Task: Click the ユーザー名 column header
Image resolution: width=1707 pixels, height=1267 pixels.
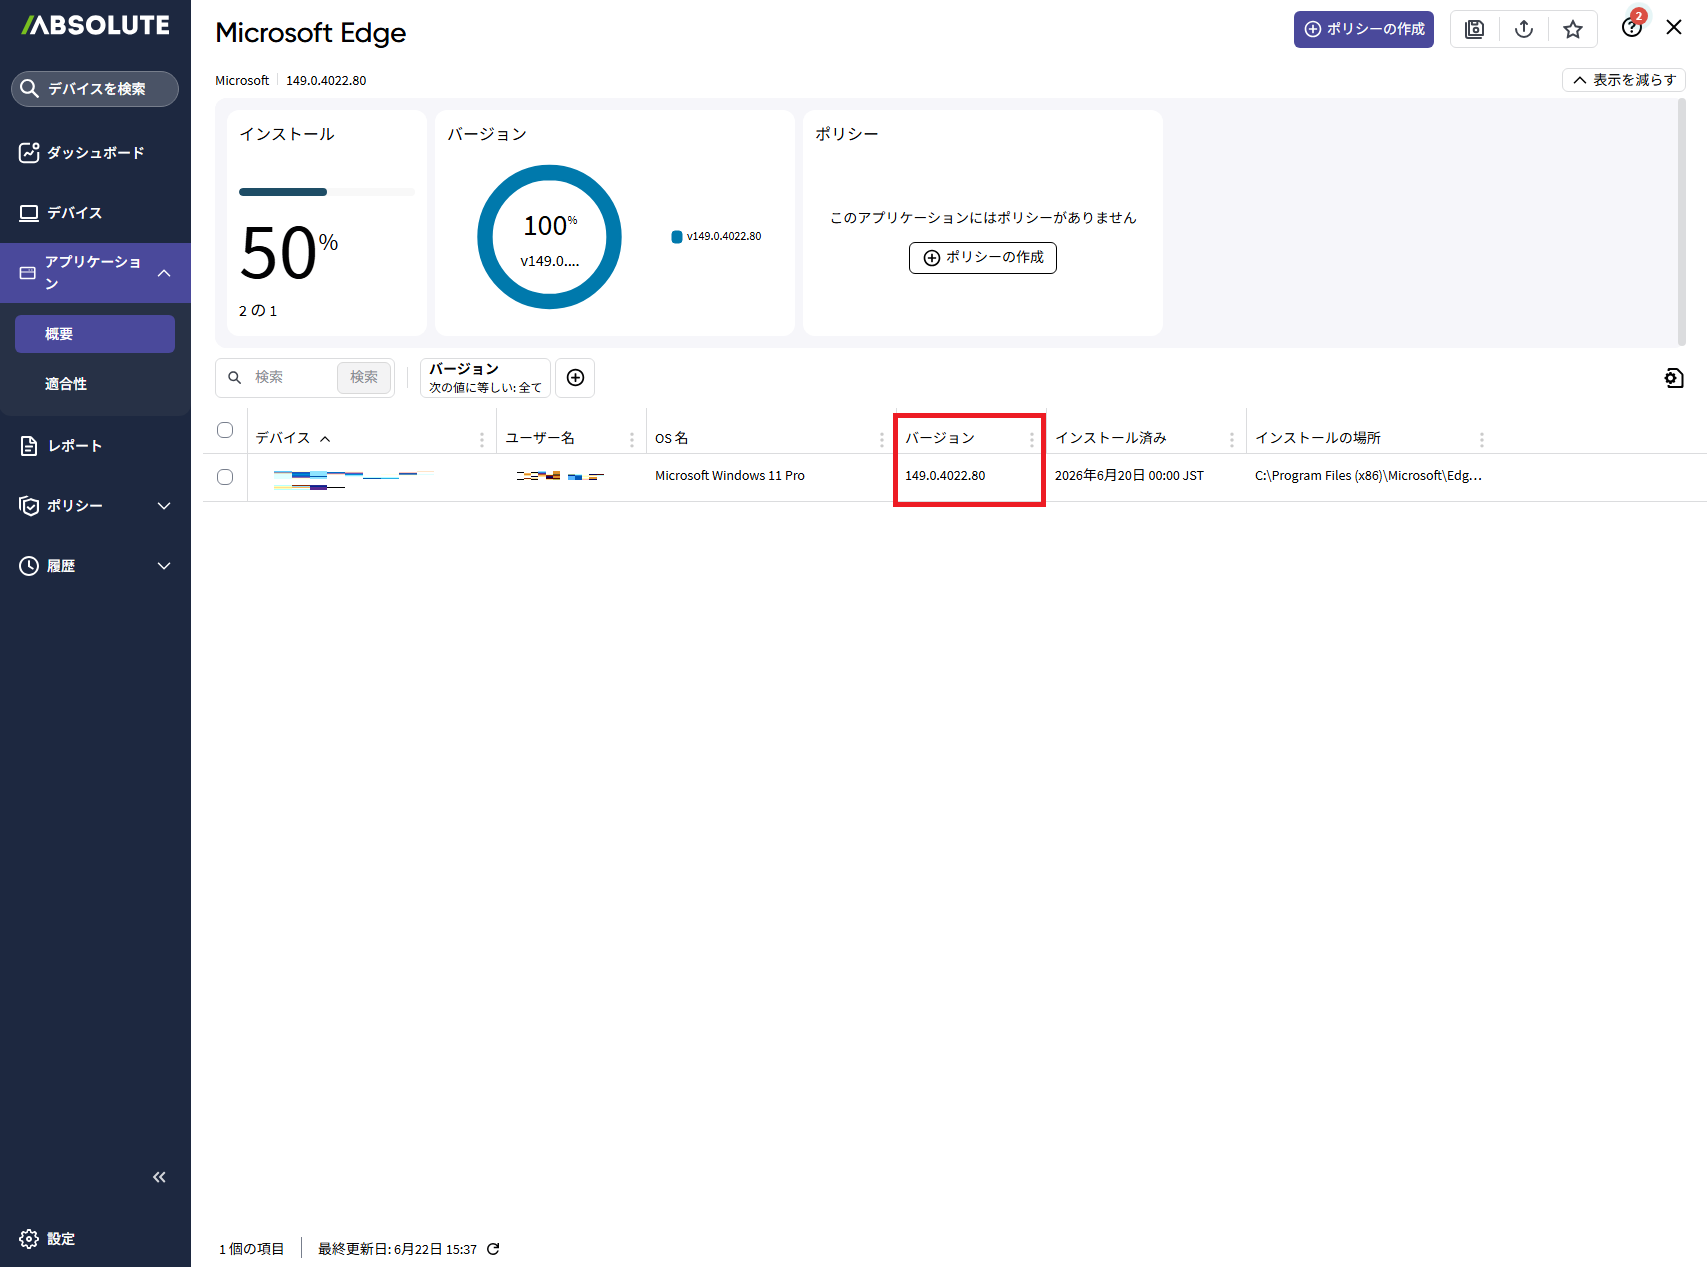Action: (540, 438)
